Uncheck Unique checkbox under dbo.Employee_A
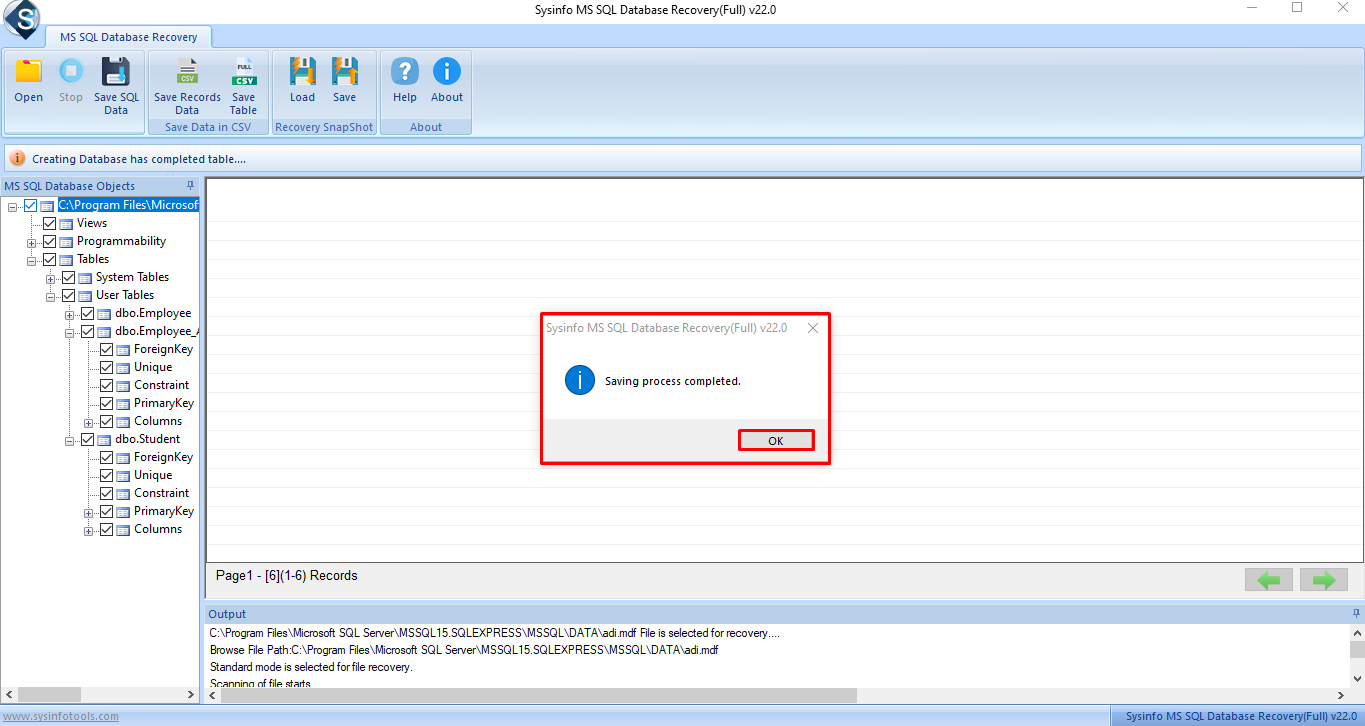1365x726 pixels. point(106,367)
